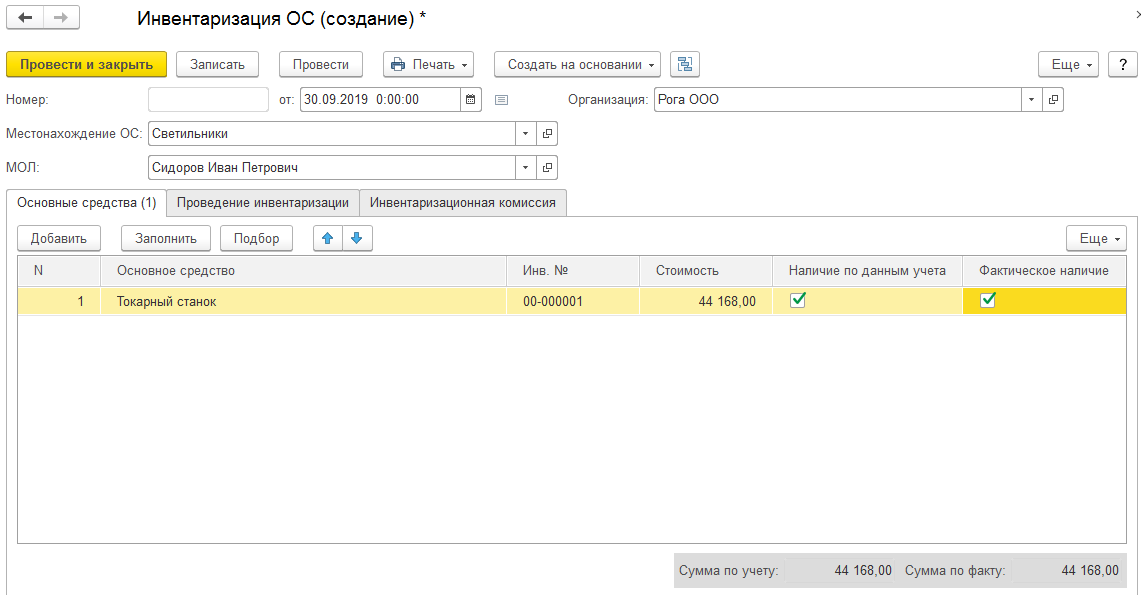This screenshot has height=595, width=1141.
Task: Click the forward navigation arrow
Action: tap(61, 18)
